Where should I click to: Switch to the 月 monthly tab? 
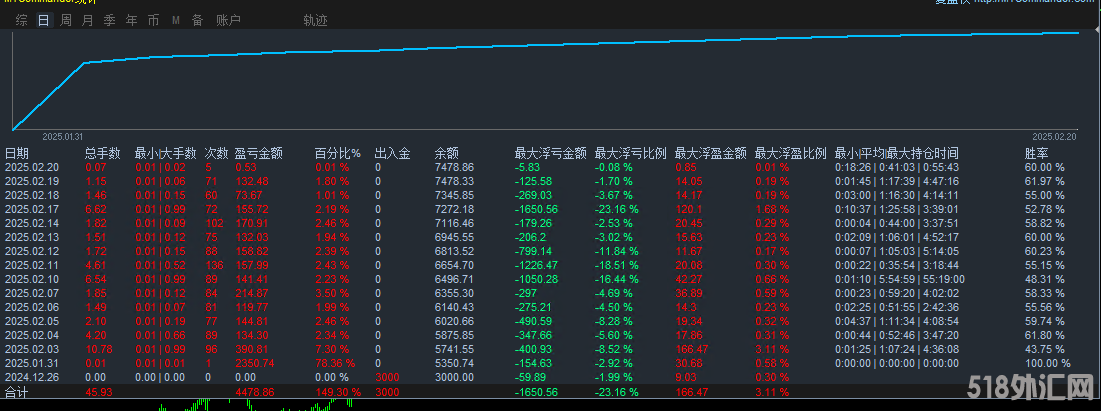click(x=87, y=21)
